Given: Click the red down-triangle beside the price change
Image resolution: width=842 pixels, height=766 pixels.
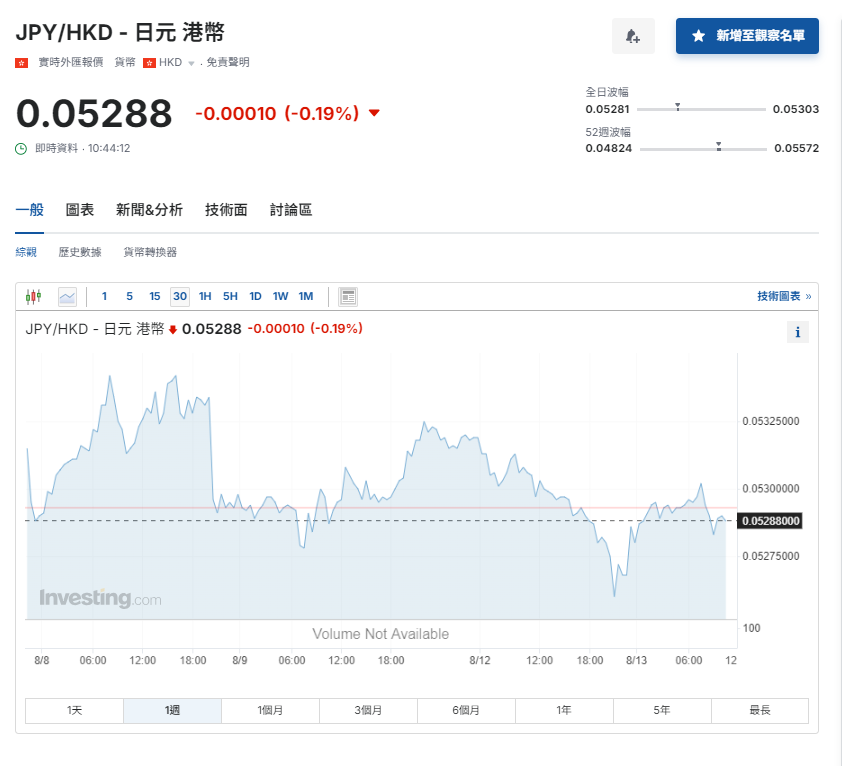Looking at the screenshot, I should tap(374, 113).
